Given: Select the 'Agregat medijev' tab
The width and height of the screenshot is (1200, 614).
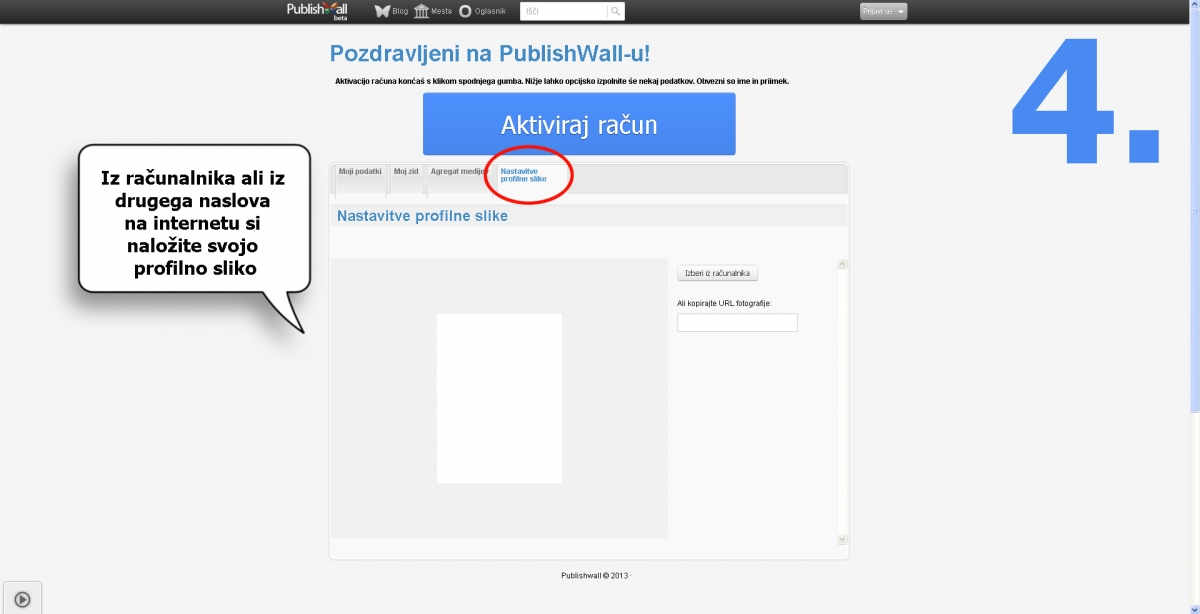Looking at the screenshot, I should (x=458, y=172).
